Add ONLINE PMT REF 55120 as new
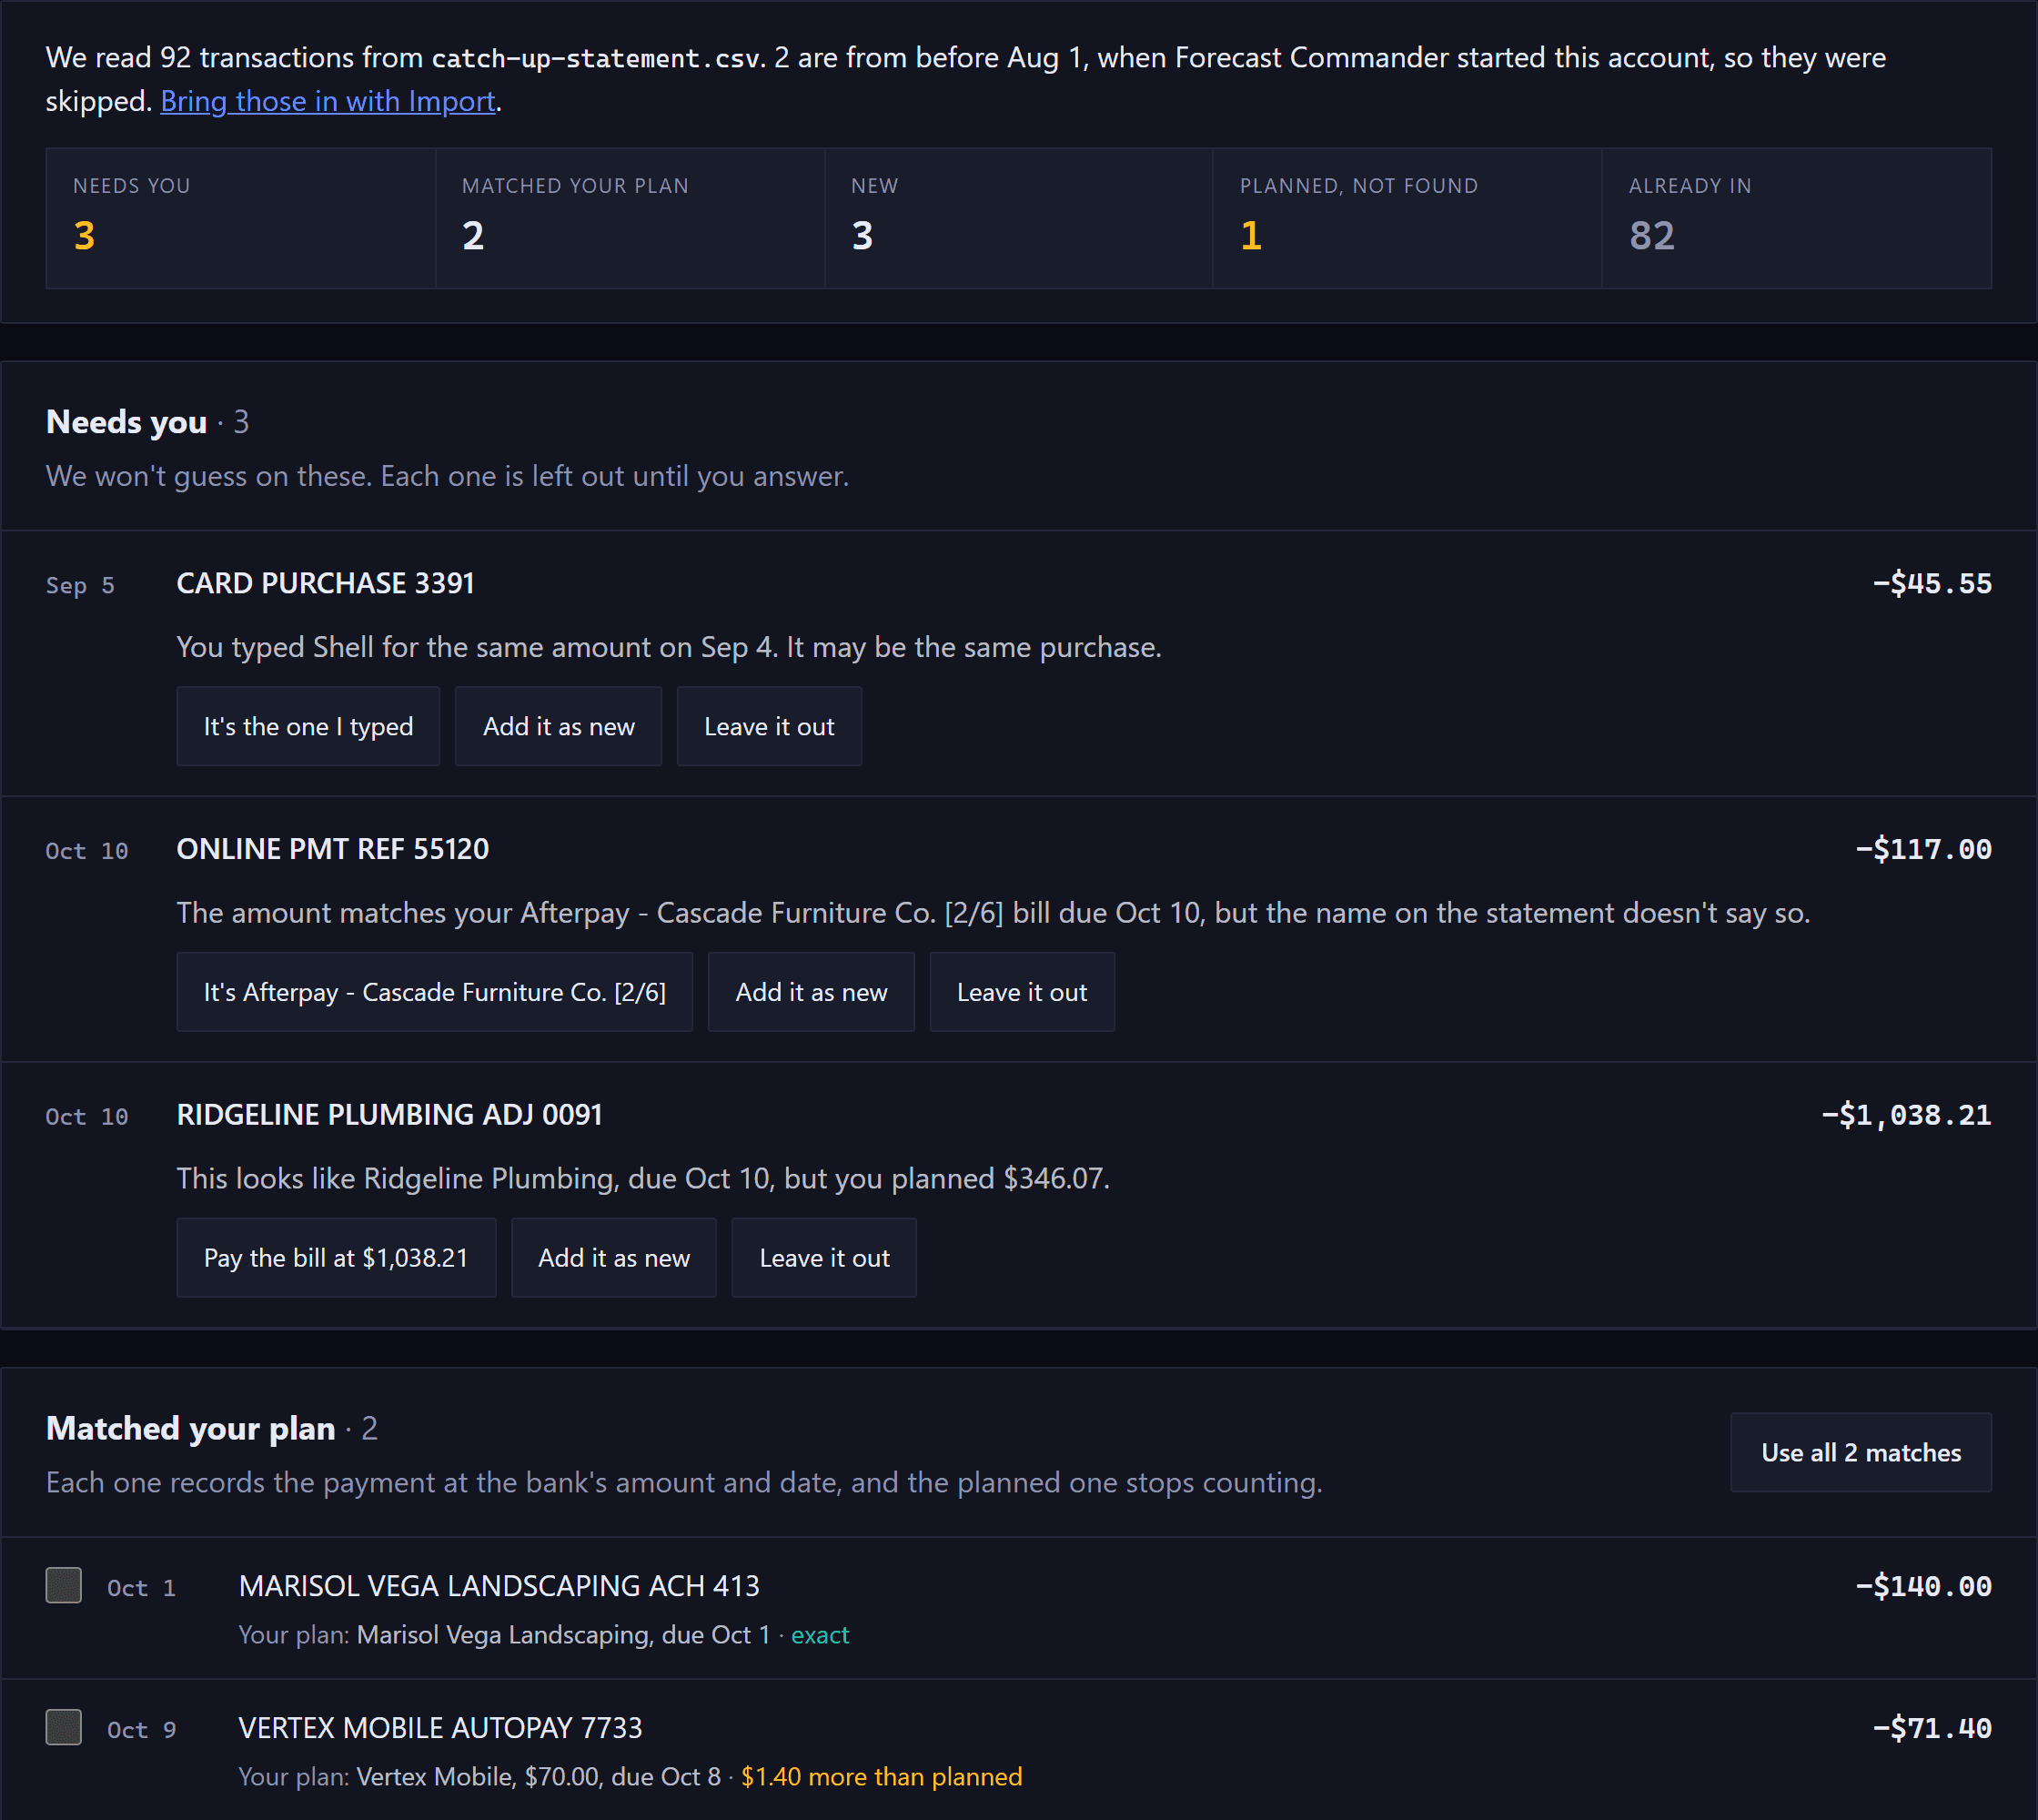 tap(811, 992)
